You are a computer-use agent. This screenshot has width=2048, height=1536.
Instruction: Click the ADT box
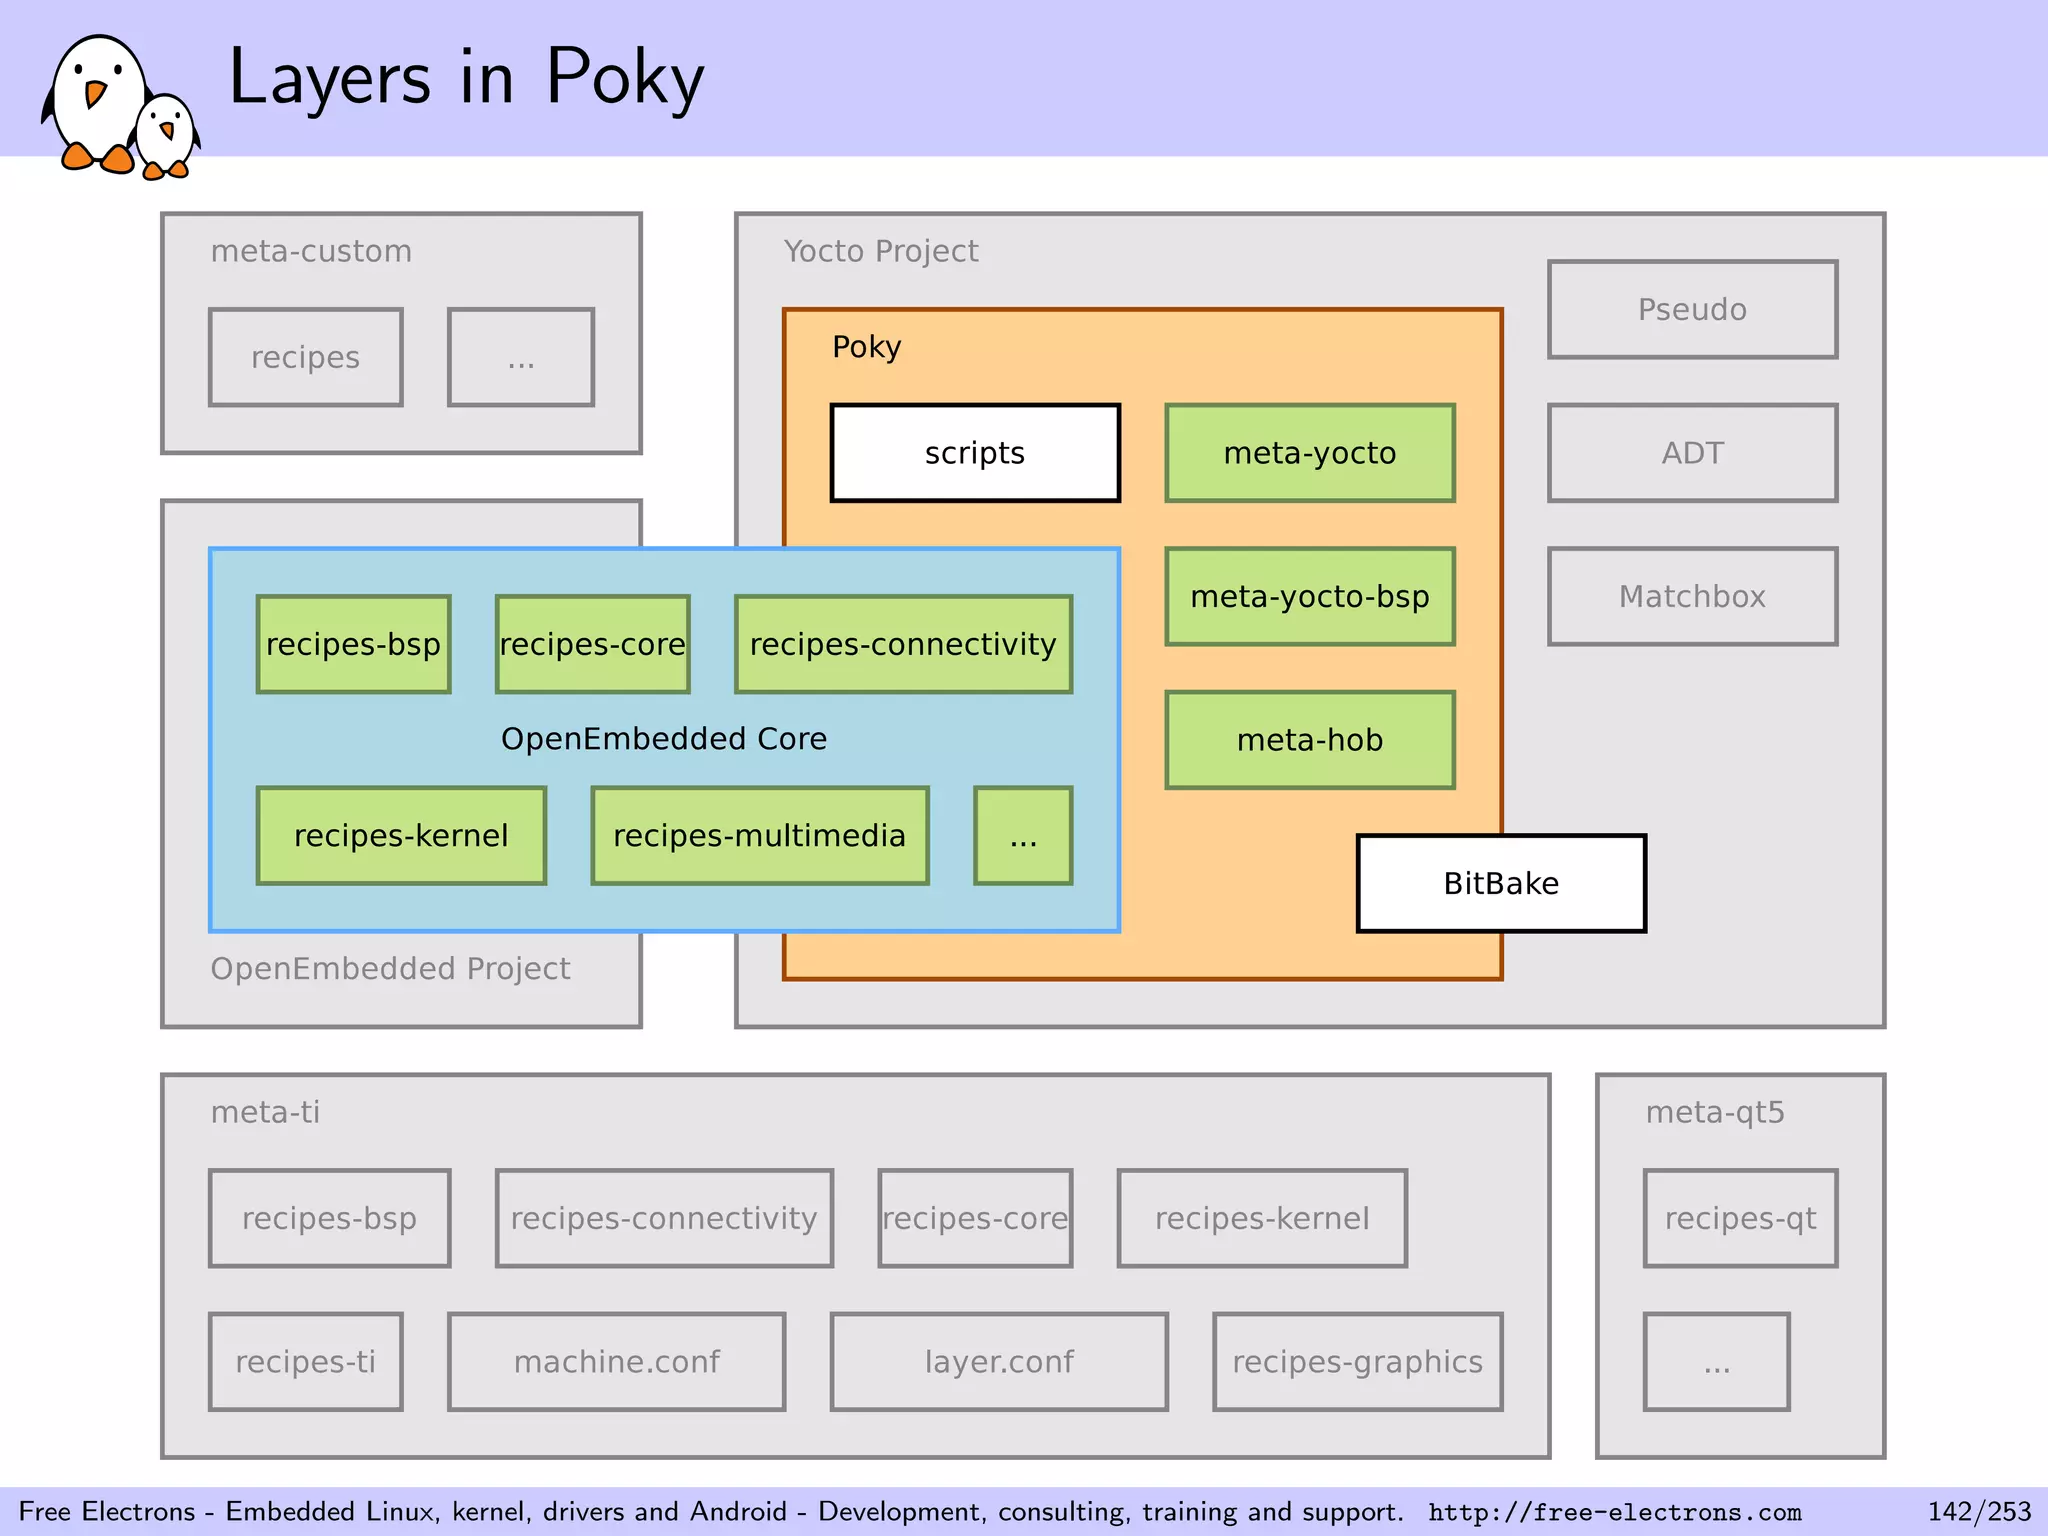click(1692, 453)
